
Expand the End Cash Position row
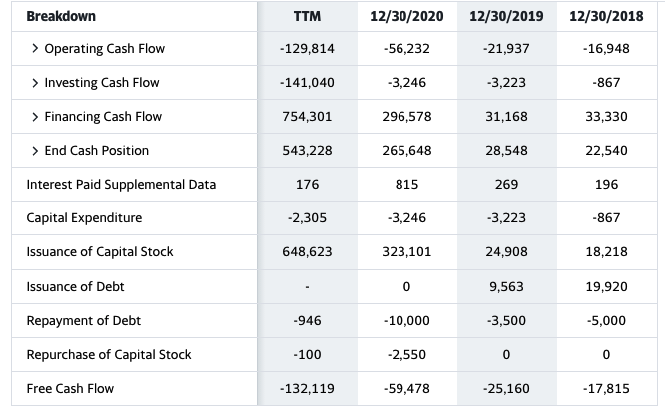coord(35,151)
